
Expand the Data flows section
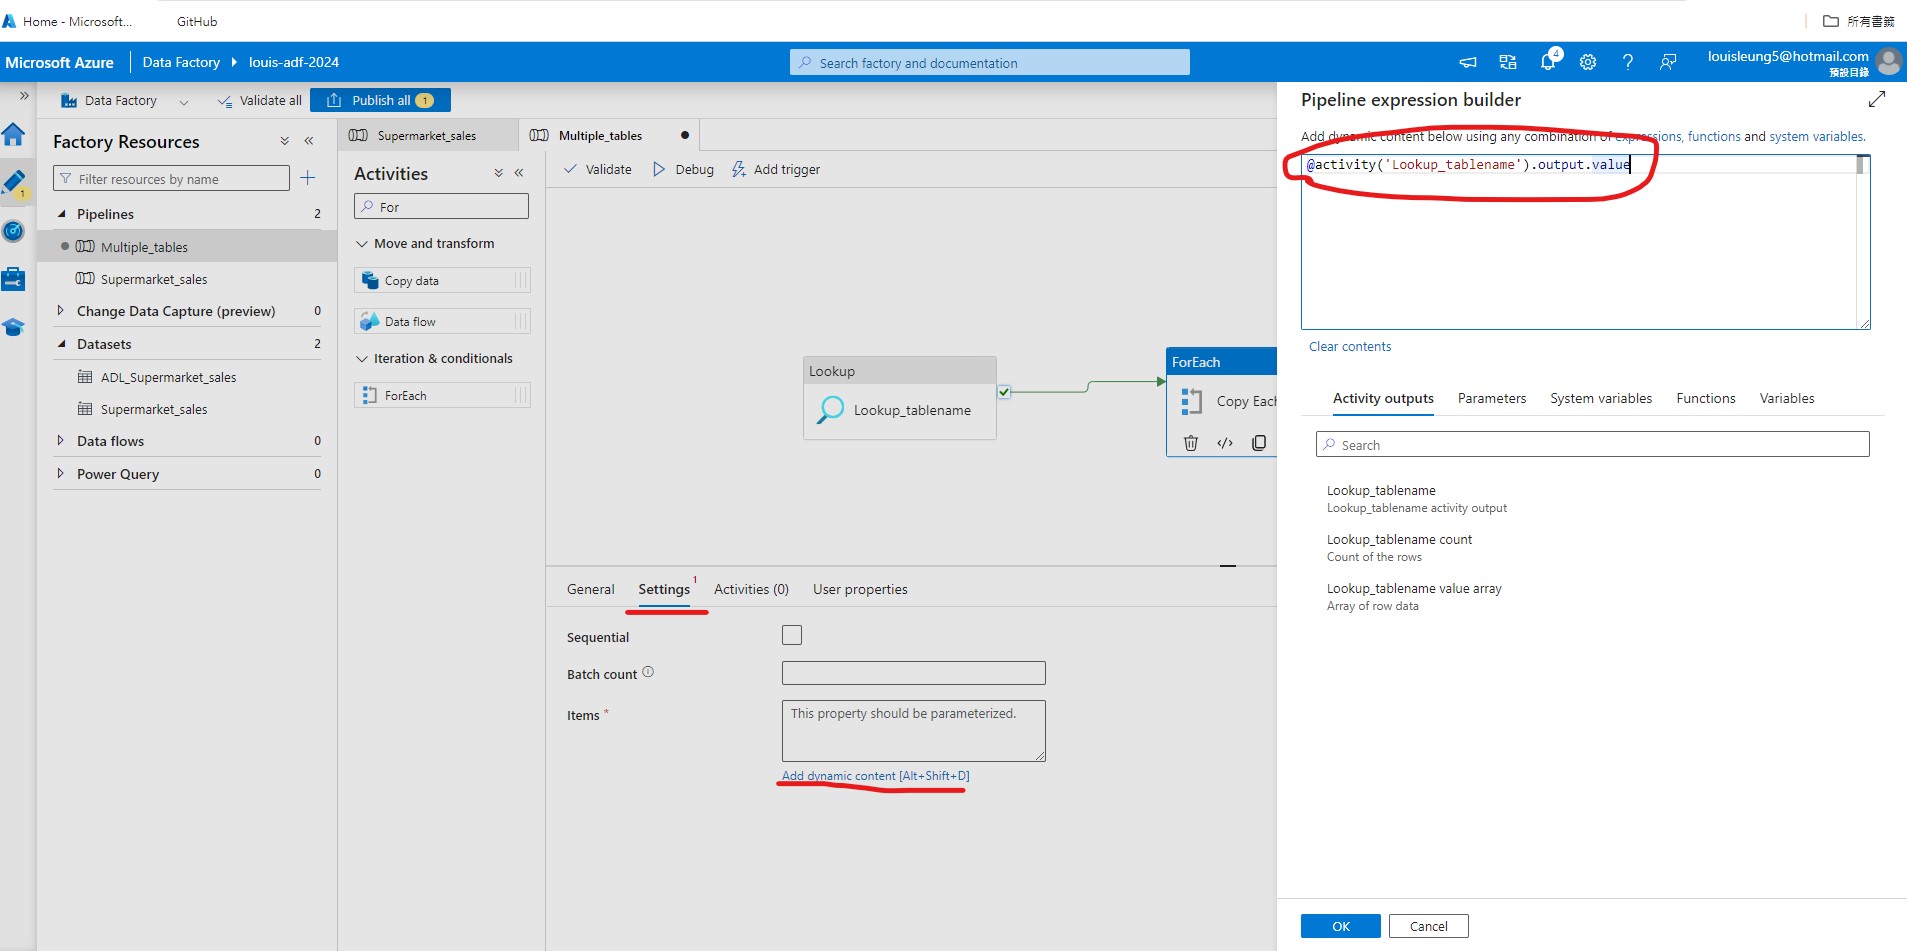(59, 441)
